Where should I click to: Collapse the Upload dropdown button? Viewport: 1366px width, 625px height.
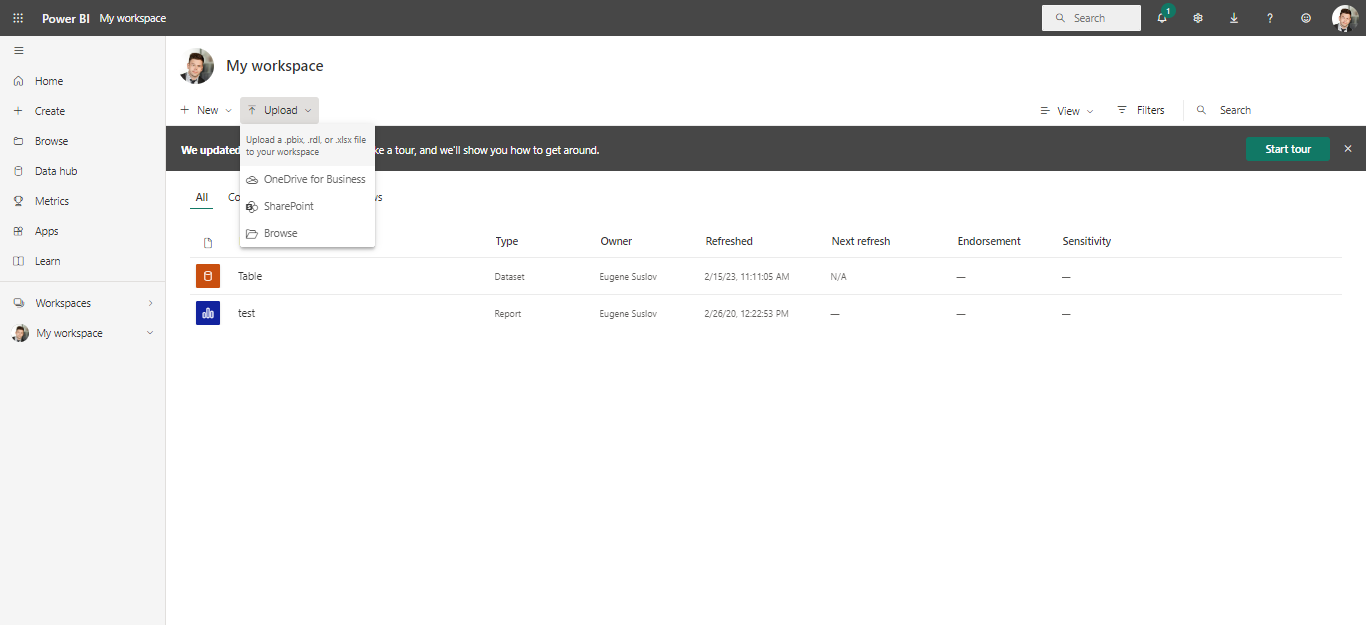click(x=279, y=110)
